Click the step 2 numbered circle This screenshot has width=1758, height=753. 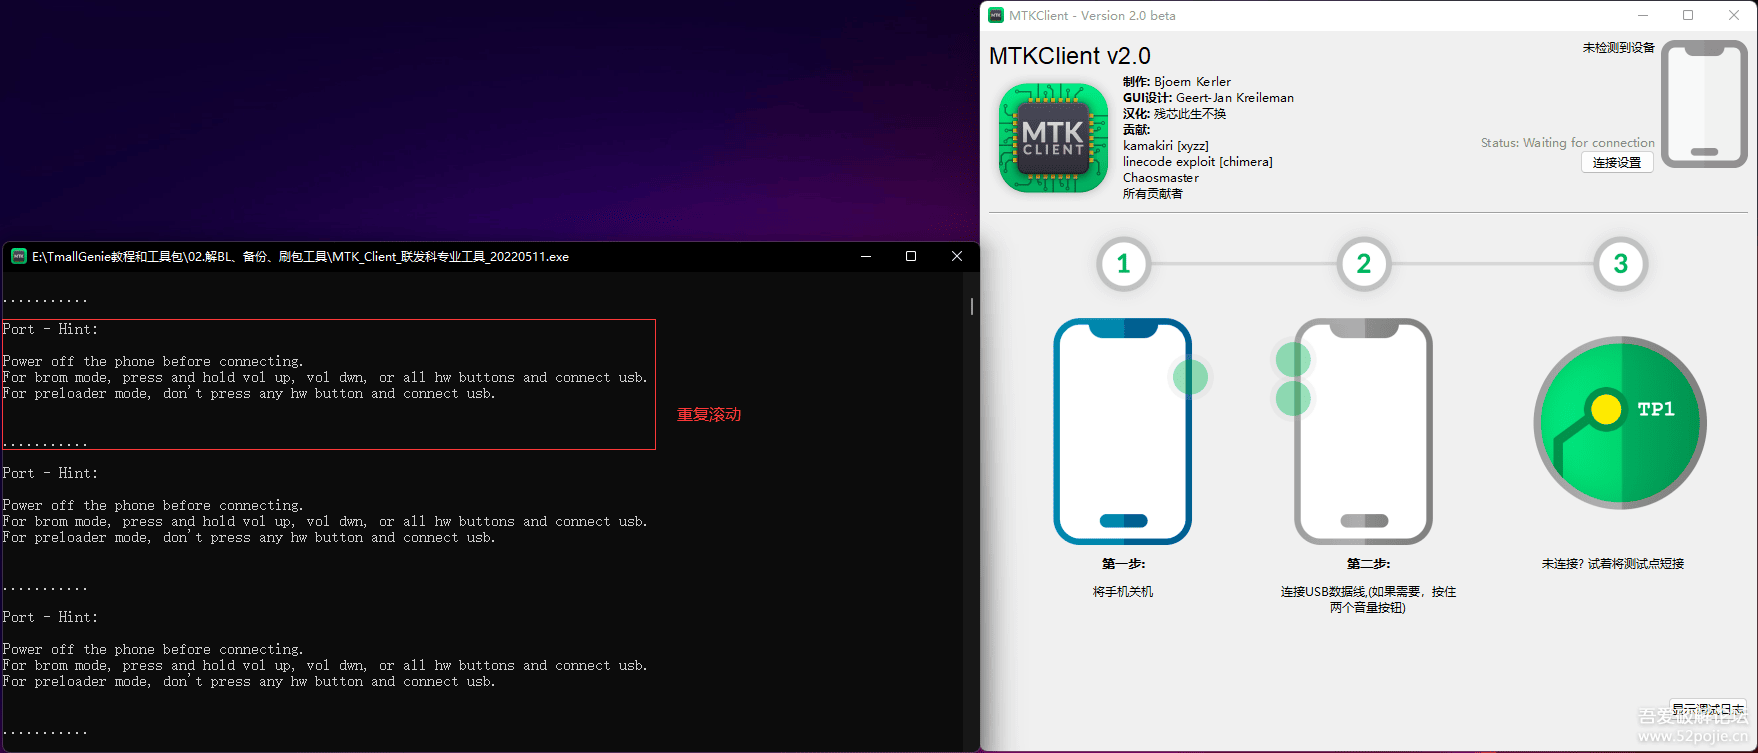click(1363, 264)
